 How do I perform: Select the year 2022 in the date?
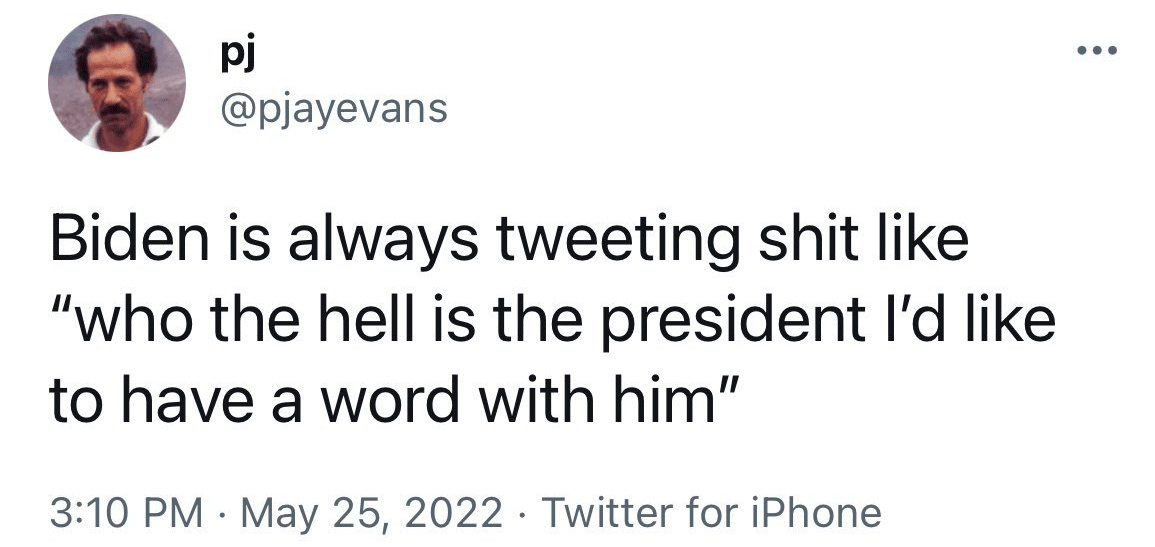459,512
